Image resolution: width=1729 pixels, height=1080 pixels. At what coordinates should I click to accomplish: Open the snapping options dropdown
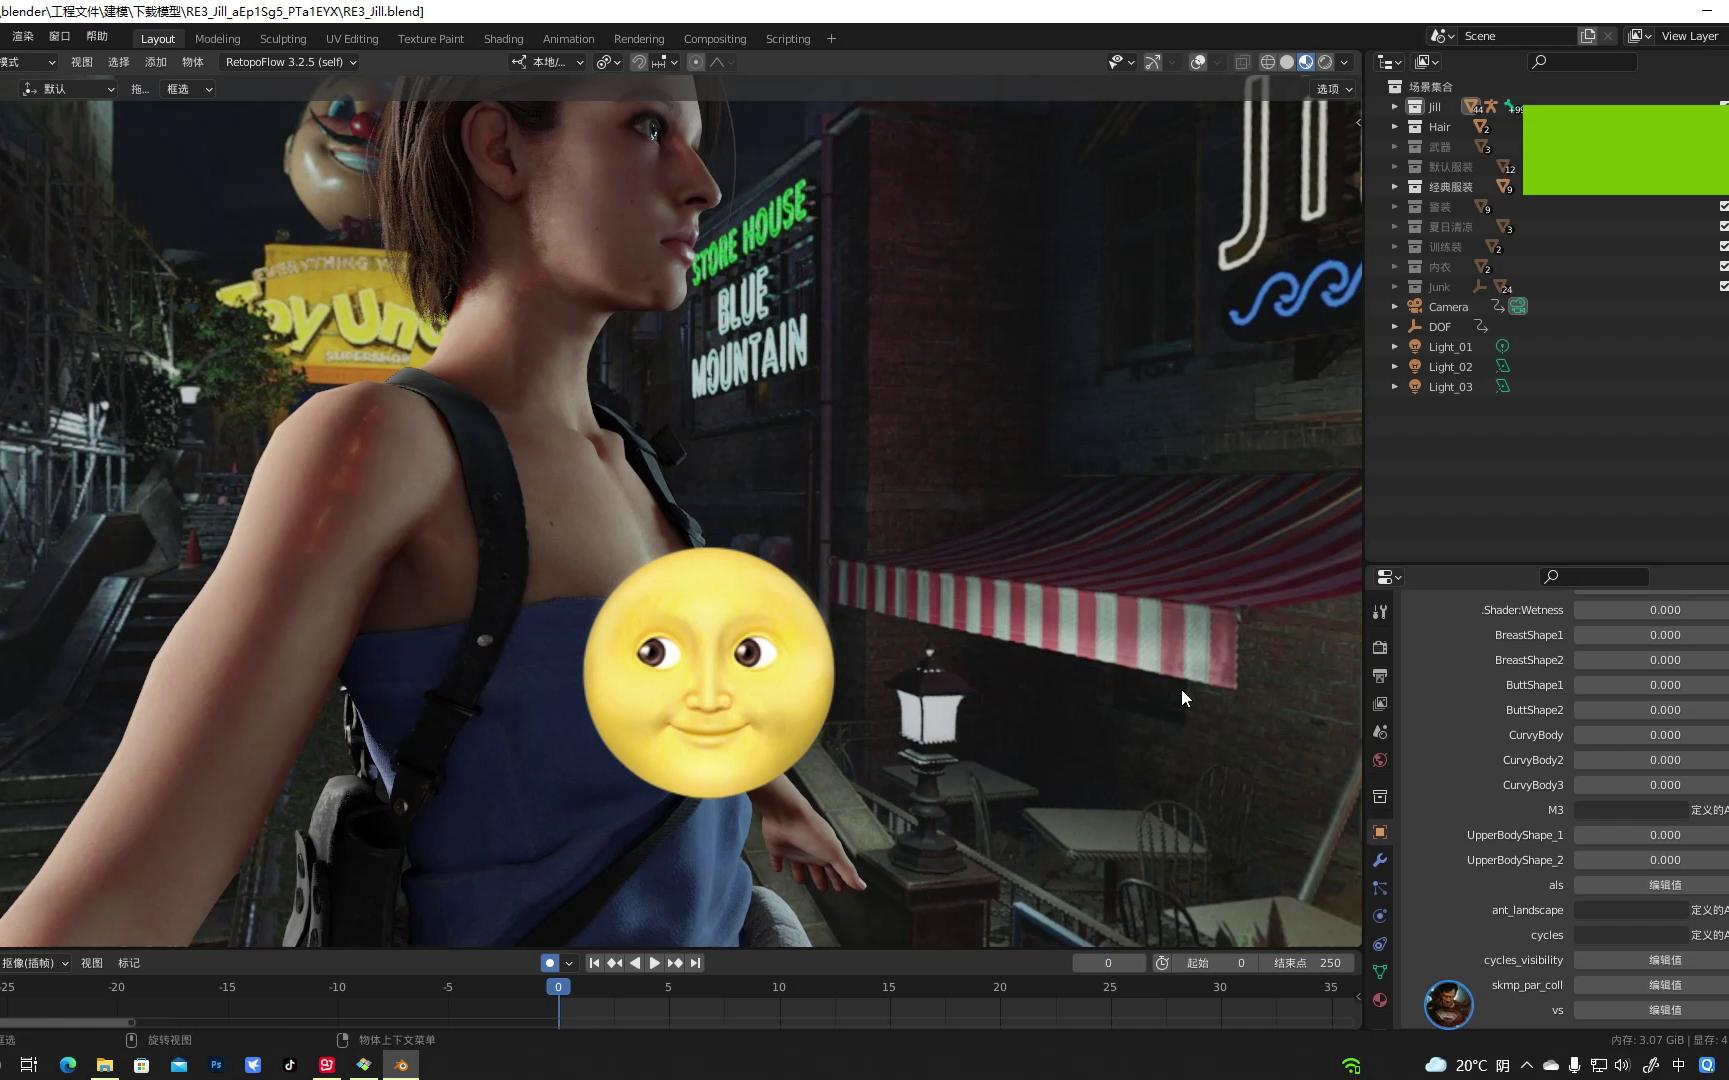point(665,62)
